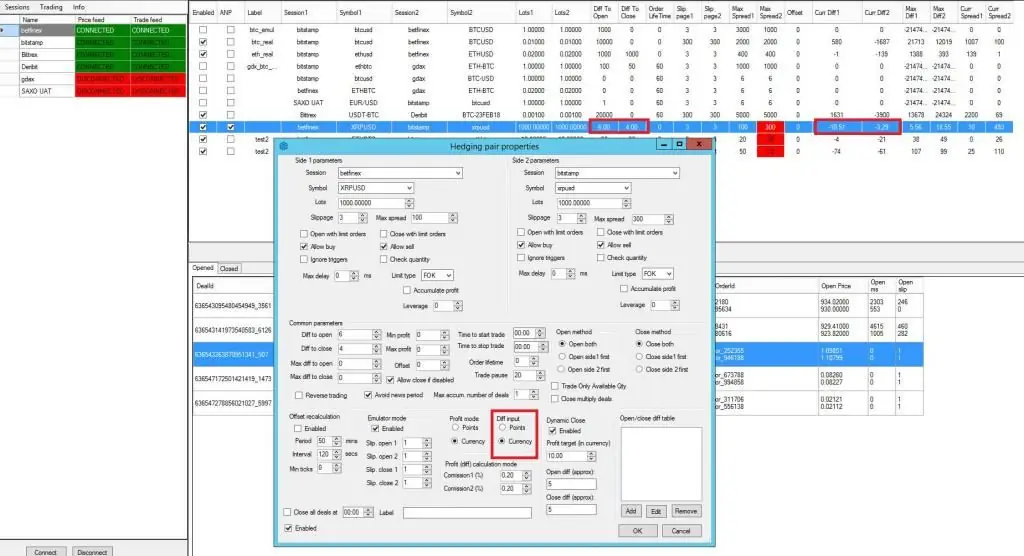Click the Time to start trade field

[x=524, y=333]
